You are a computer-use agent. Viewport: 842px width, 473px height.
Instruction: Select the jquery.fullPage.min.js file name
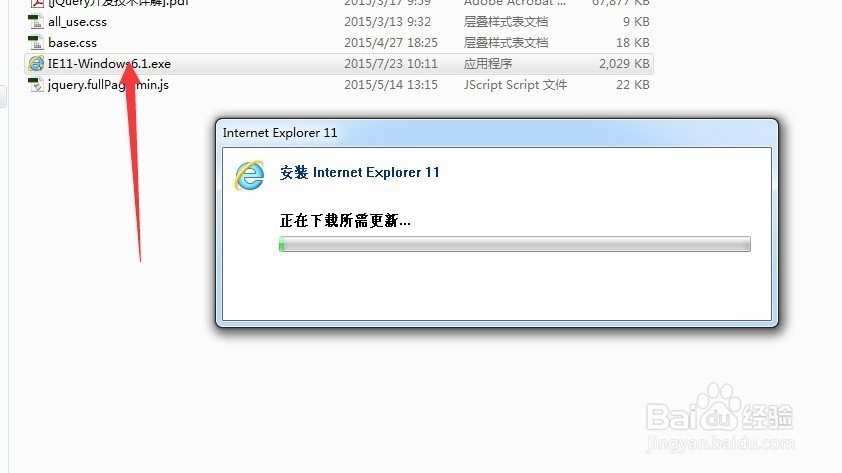click(108, 85)
